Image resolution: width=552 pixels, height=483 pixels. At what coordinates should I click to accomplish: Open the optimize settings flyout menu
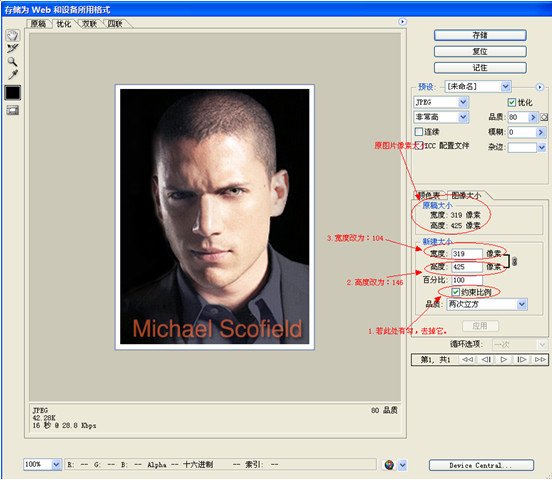[539, 87]
